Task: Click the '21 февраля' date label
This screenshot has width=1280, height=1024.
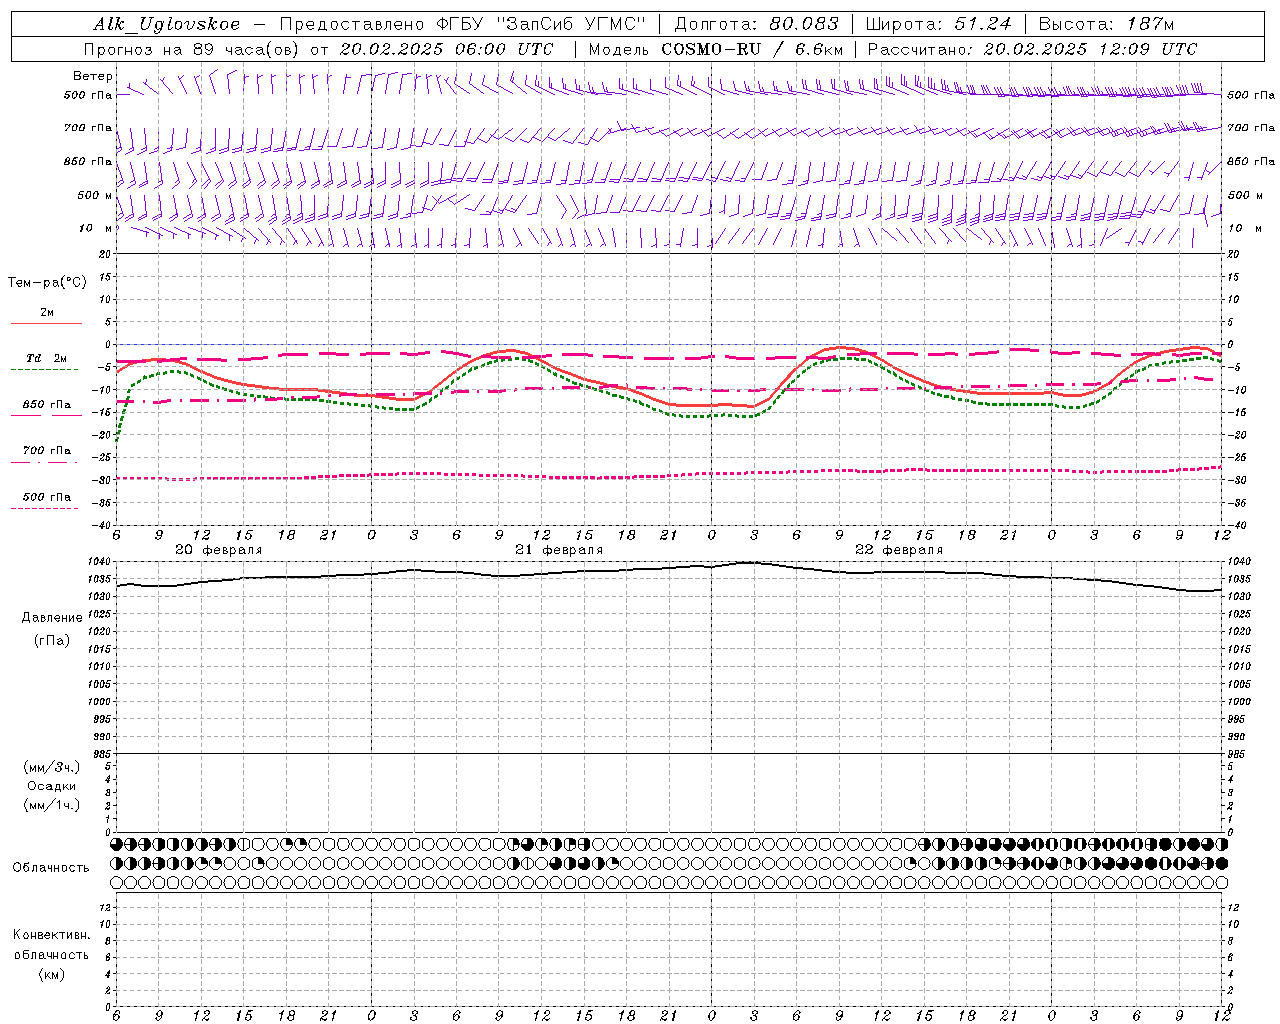Action: (559, 550)
